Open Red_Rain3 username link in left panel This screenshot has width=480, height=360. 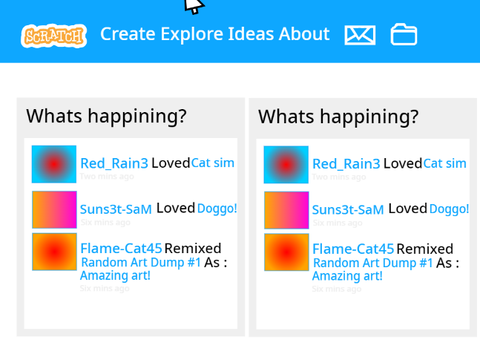pos(114,164)
